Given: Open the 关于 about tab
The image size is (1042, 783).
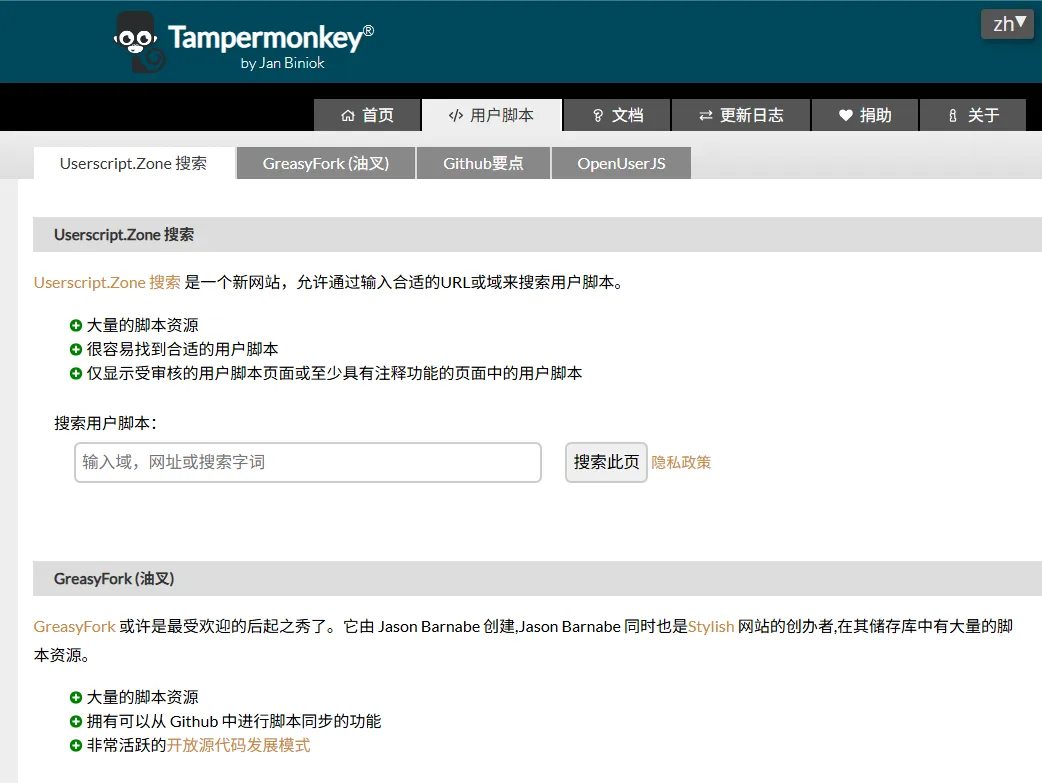Looking at the screenshot, I should pos(973,115).
